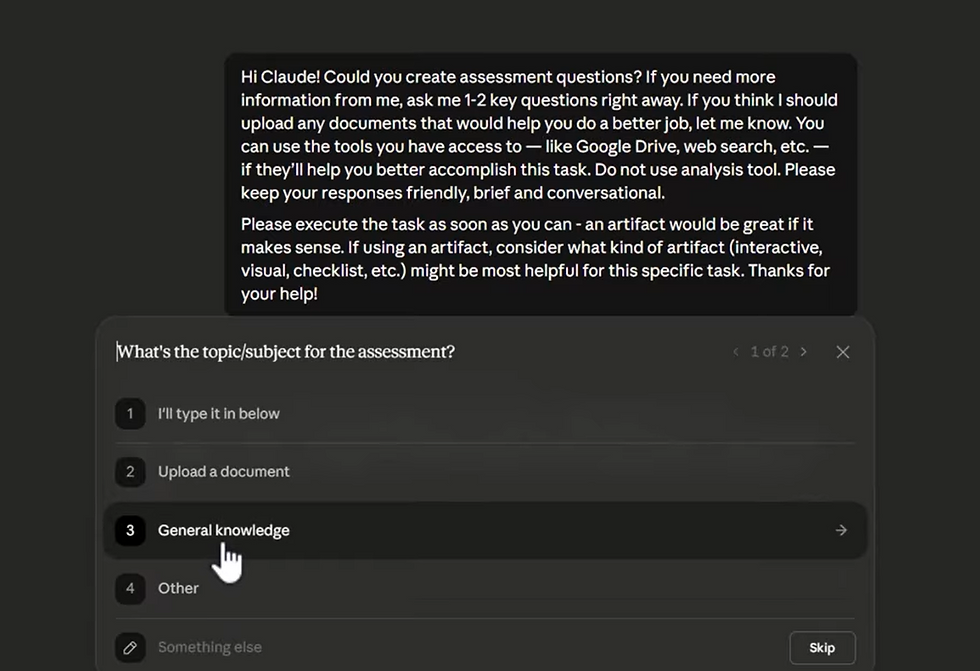980x671 pixels.
Task: Pick the "General knowledge" answer
Action: click(224, 530)
